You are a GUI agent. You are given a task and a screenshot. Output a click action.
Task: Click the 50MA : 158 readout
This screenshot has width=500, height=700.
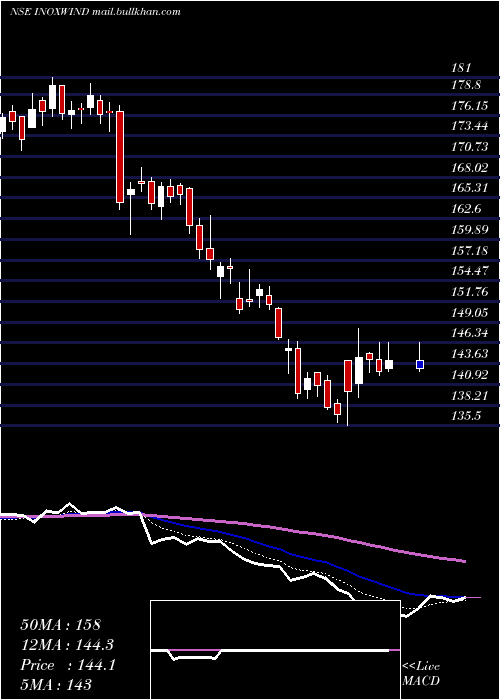(61, 625)
